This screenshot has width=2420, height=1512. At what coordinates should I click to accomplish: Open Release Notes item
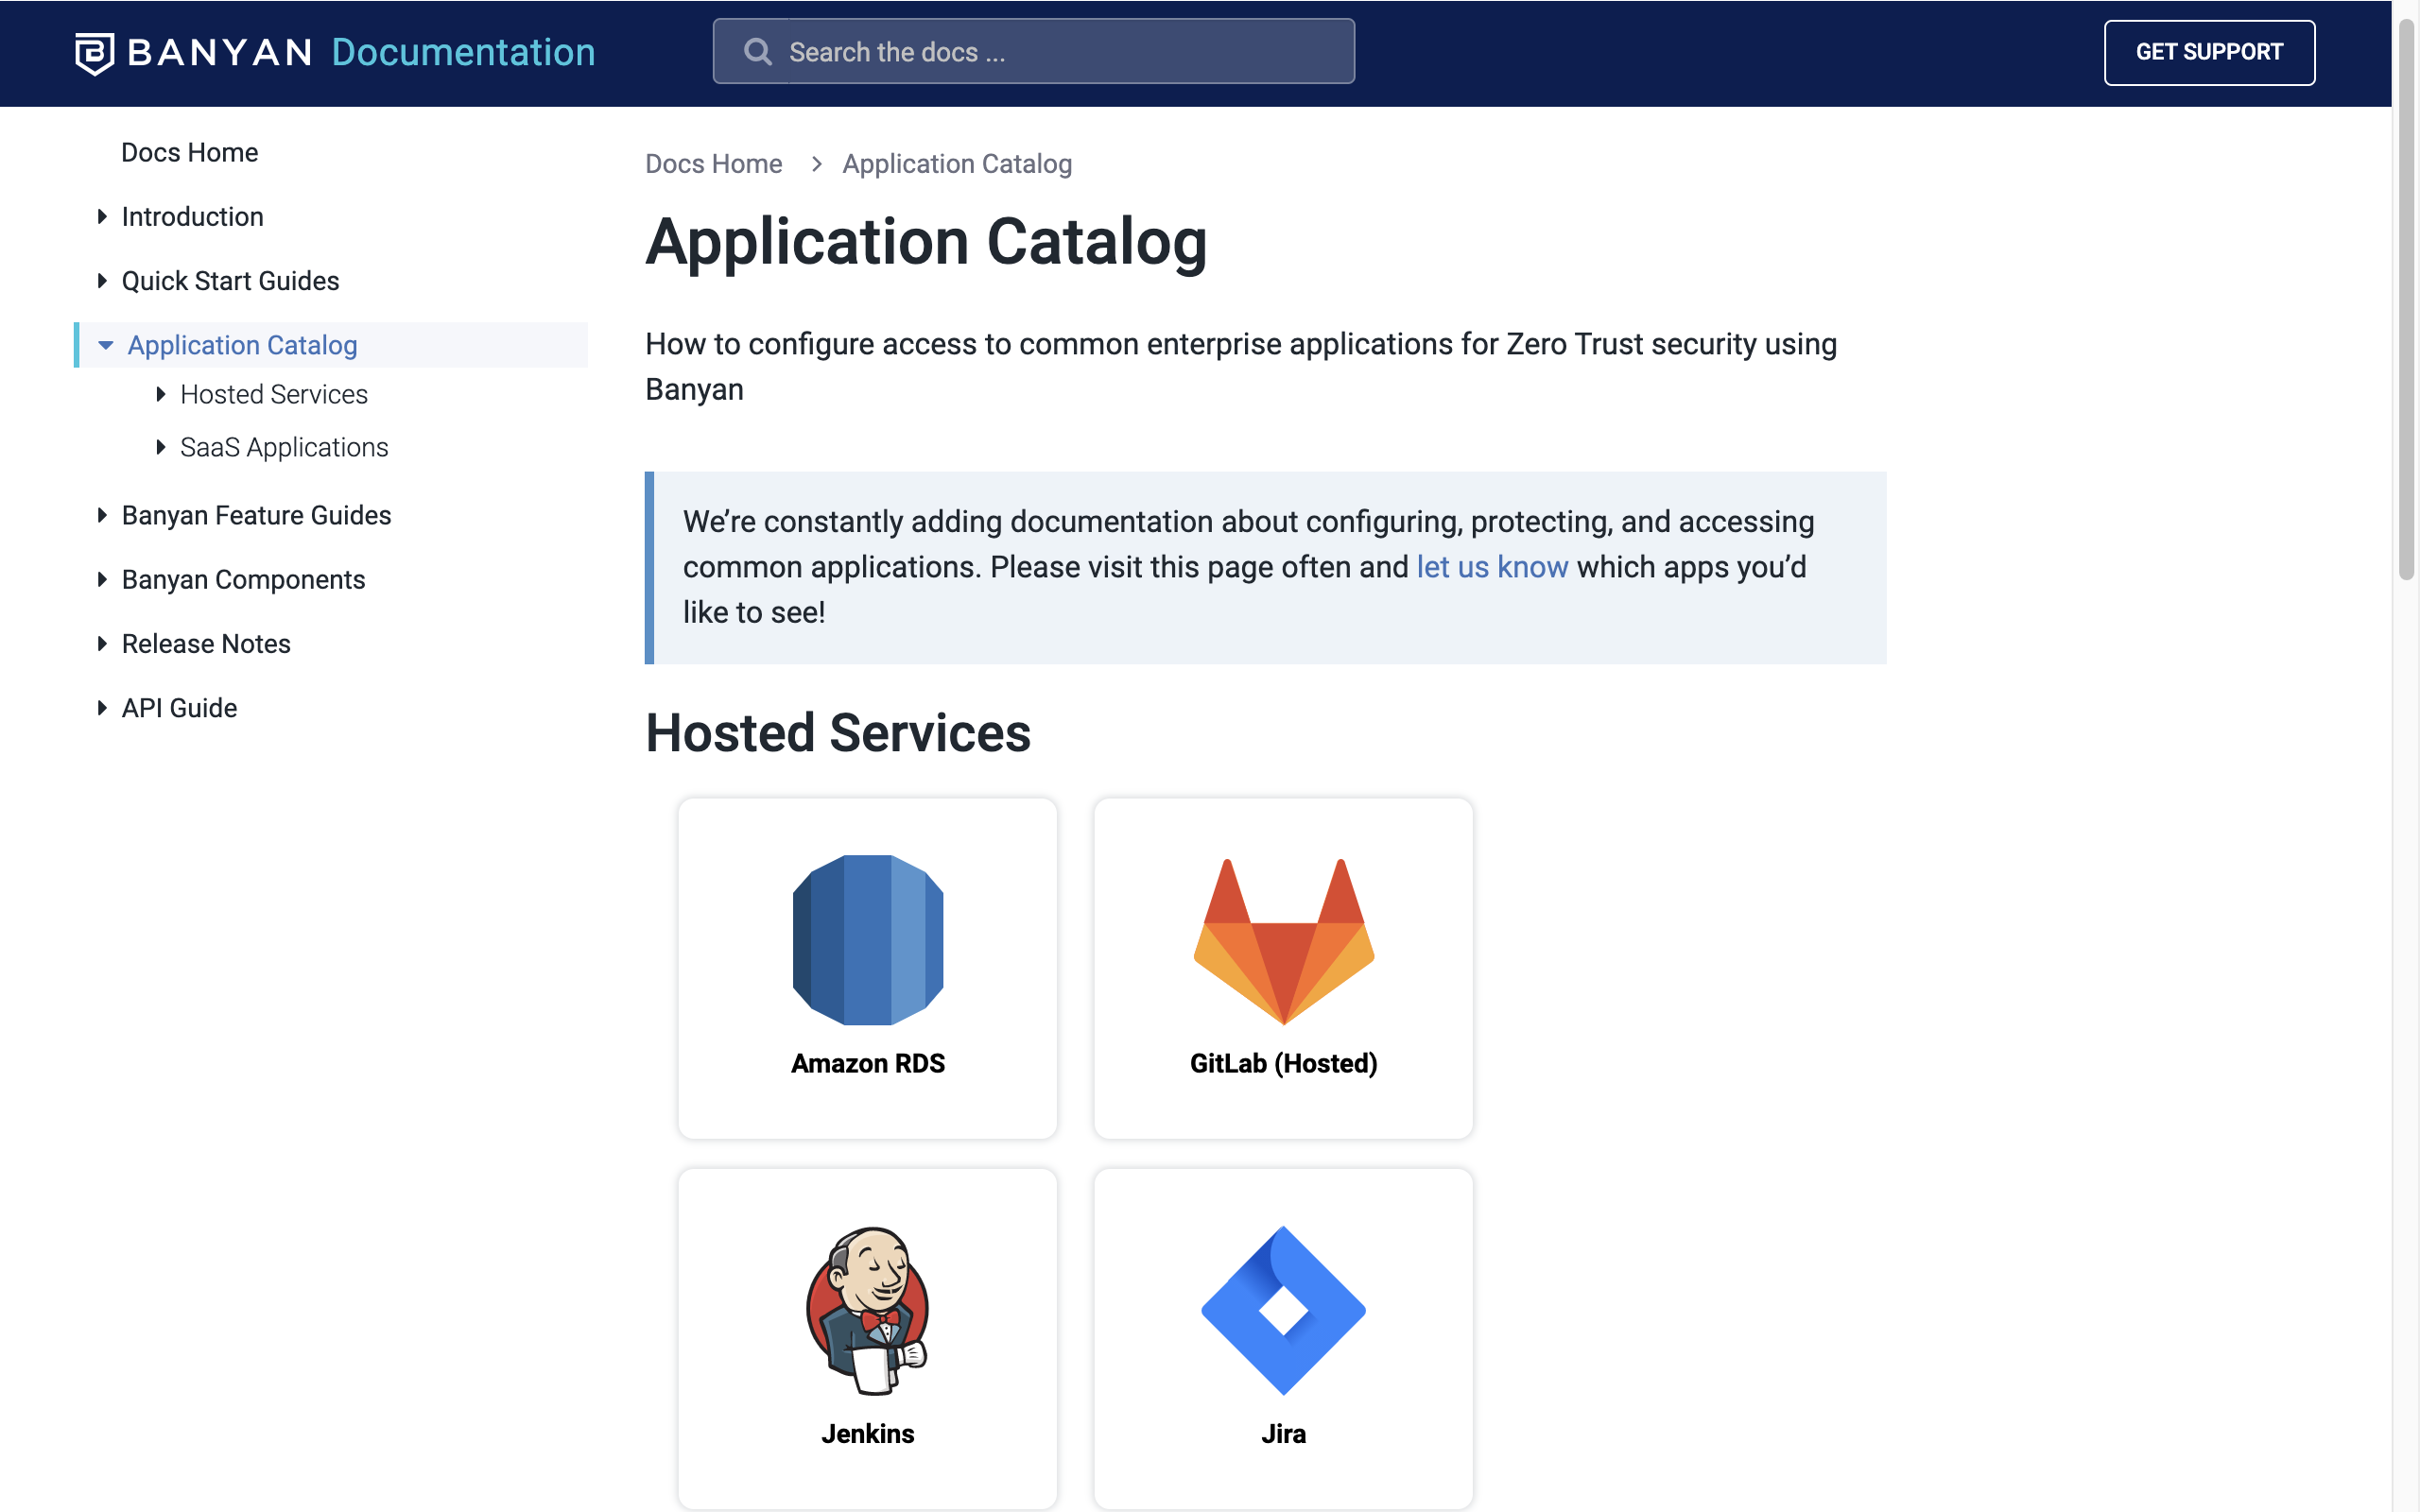(x=206, y=644)
